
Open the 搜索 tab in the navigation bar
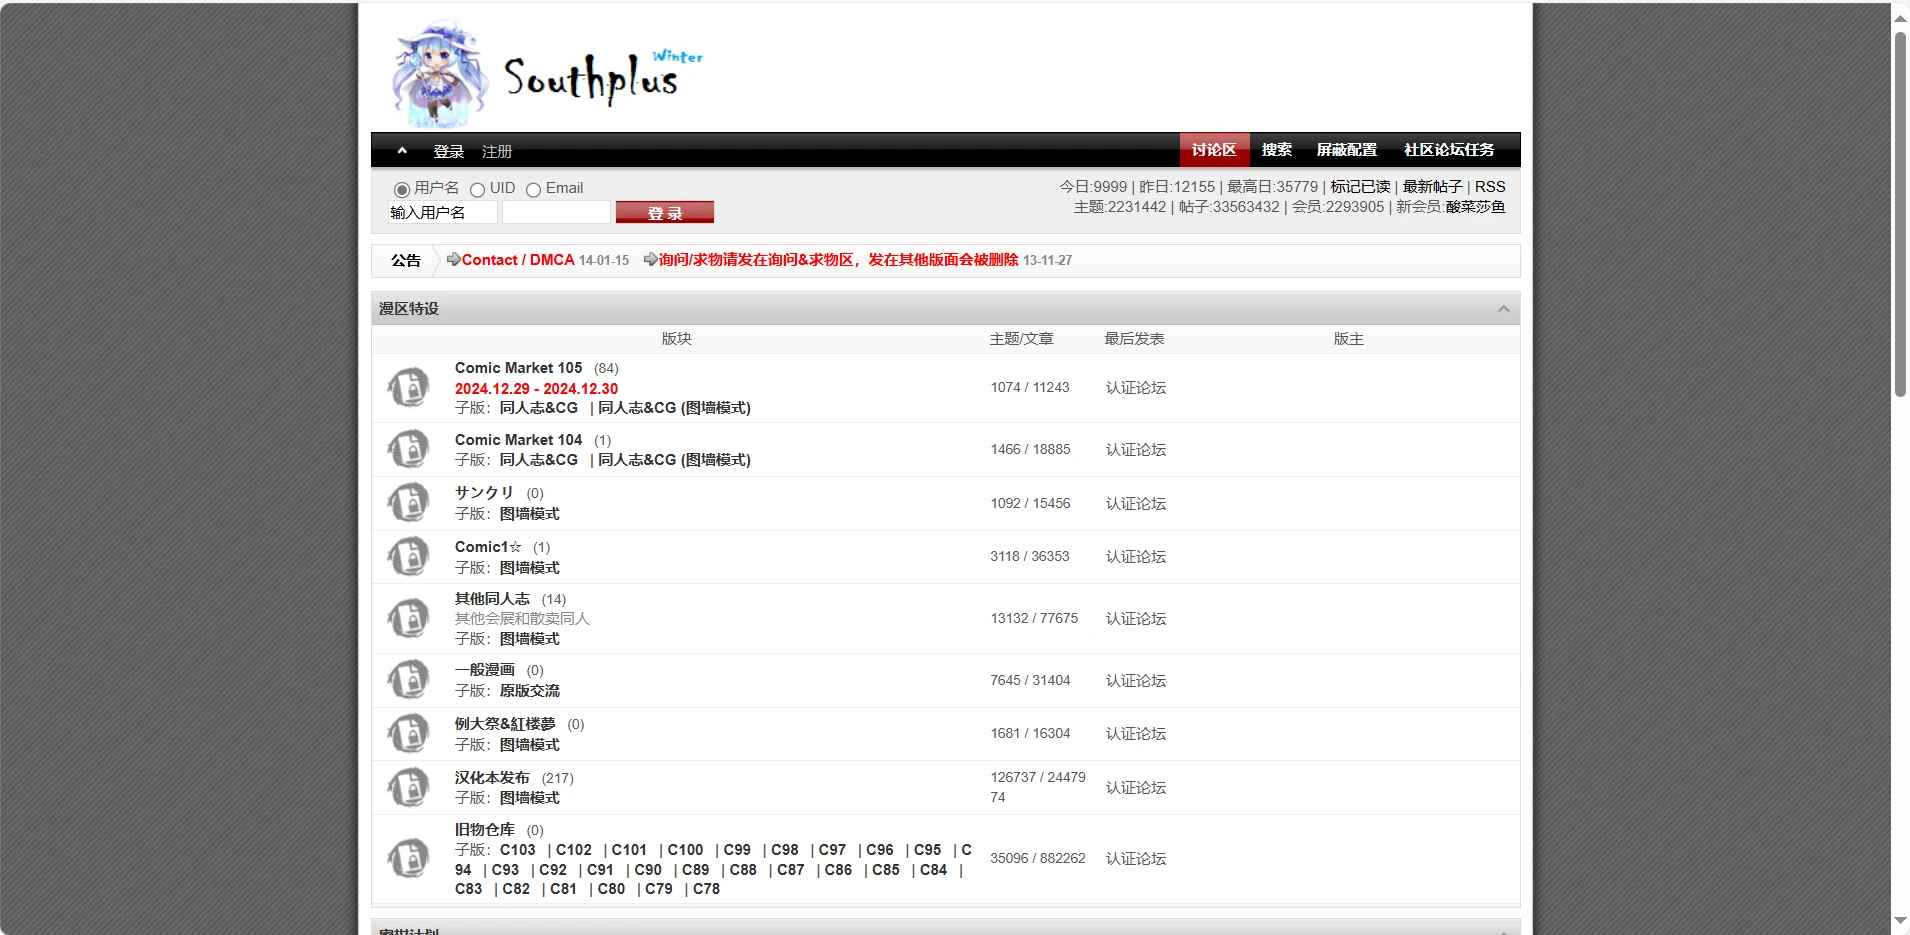tap(1276, 150)
